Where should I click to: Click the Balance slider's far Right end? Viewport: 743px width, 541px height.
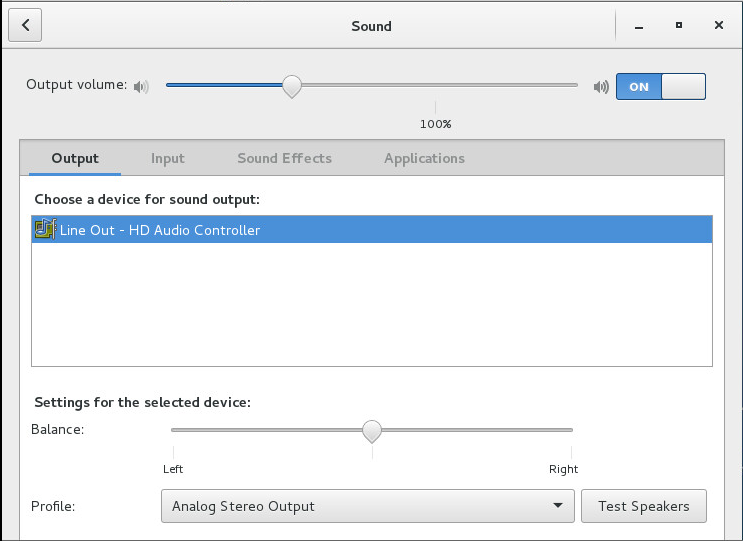click(571, 430)
